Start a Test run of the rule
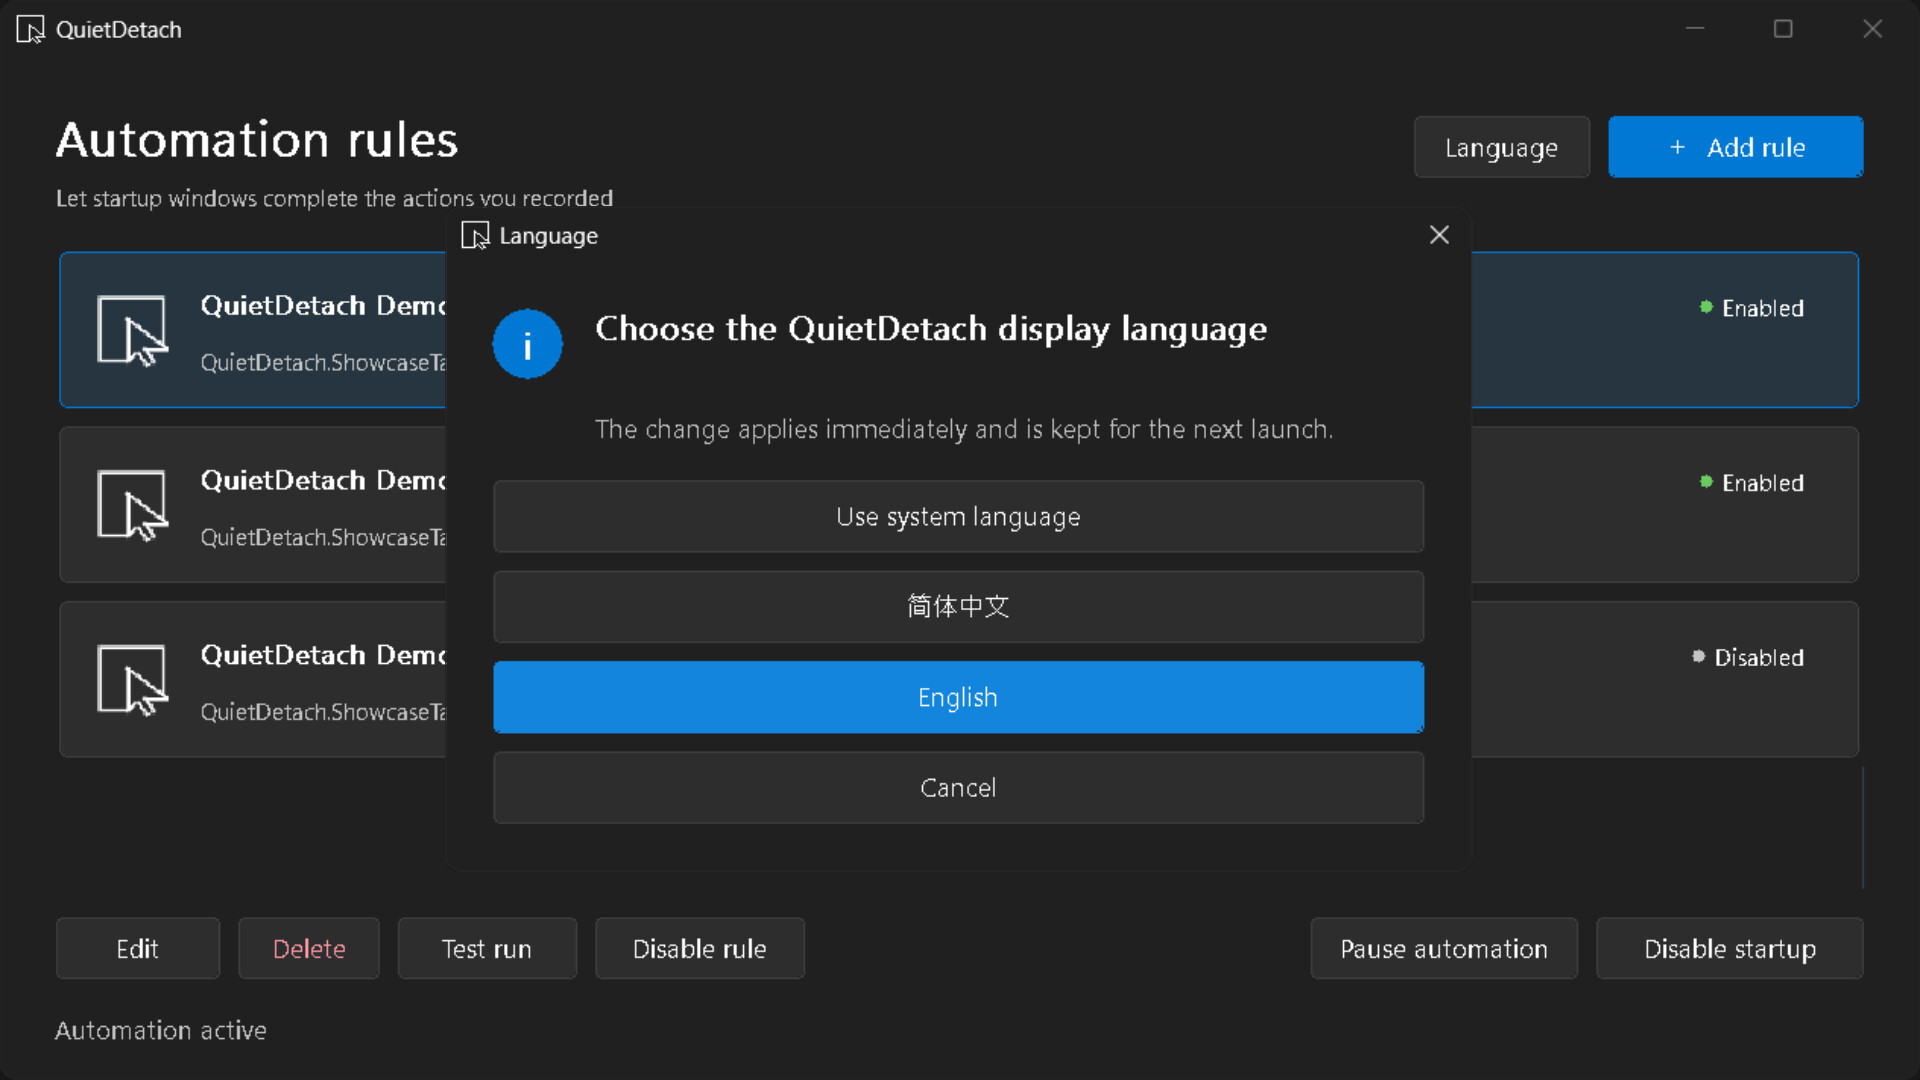1920x1080 pixels. 487,948
